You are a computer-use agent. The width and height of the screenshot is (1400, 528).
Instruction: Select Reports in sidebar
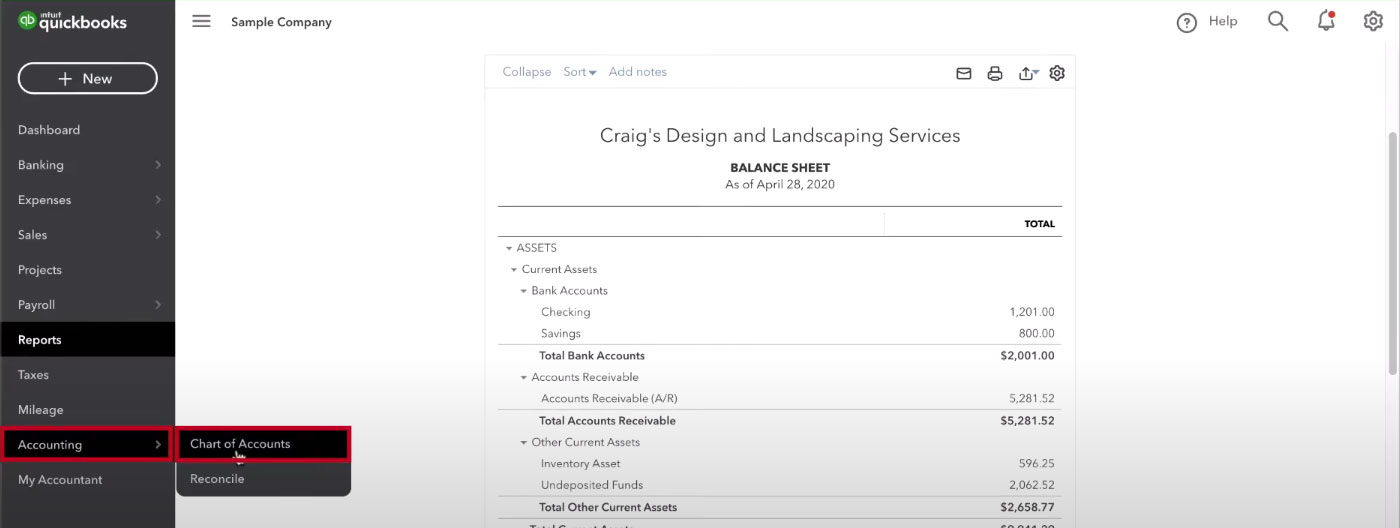[x=87, y=340]
